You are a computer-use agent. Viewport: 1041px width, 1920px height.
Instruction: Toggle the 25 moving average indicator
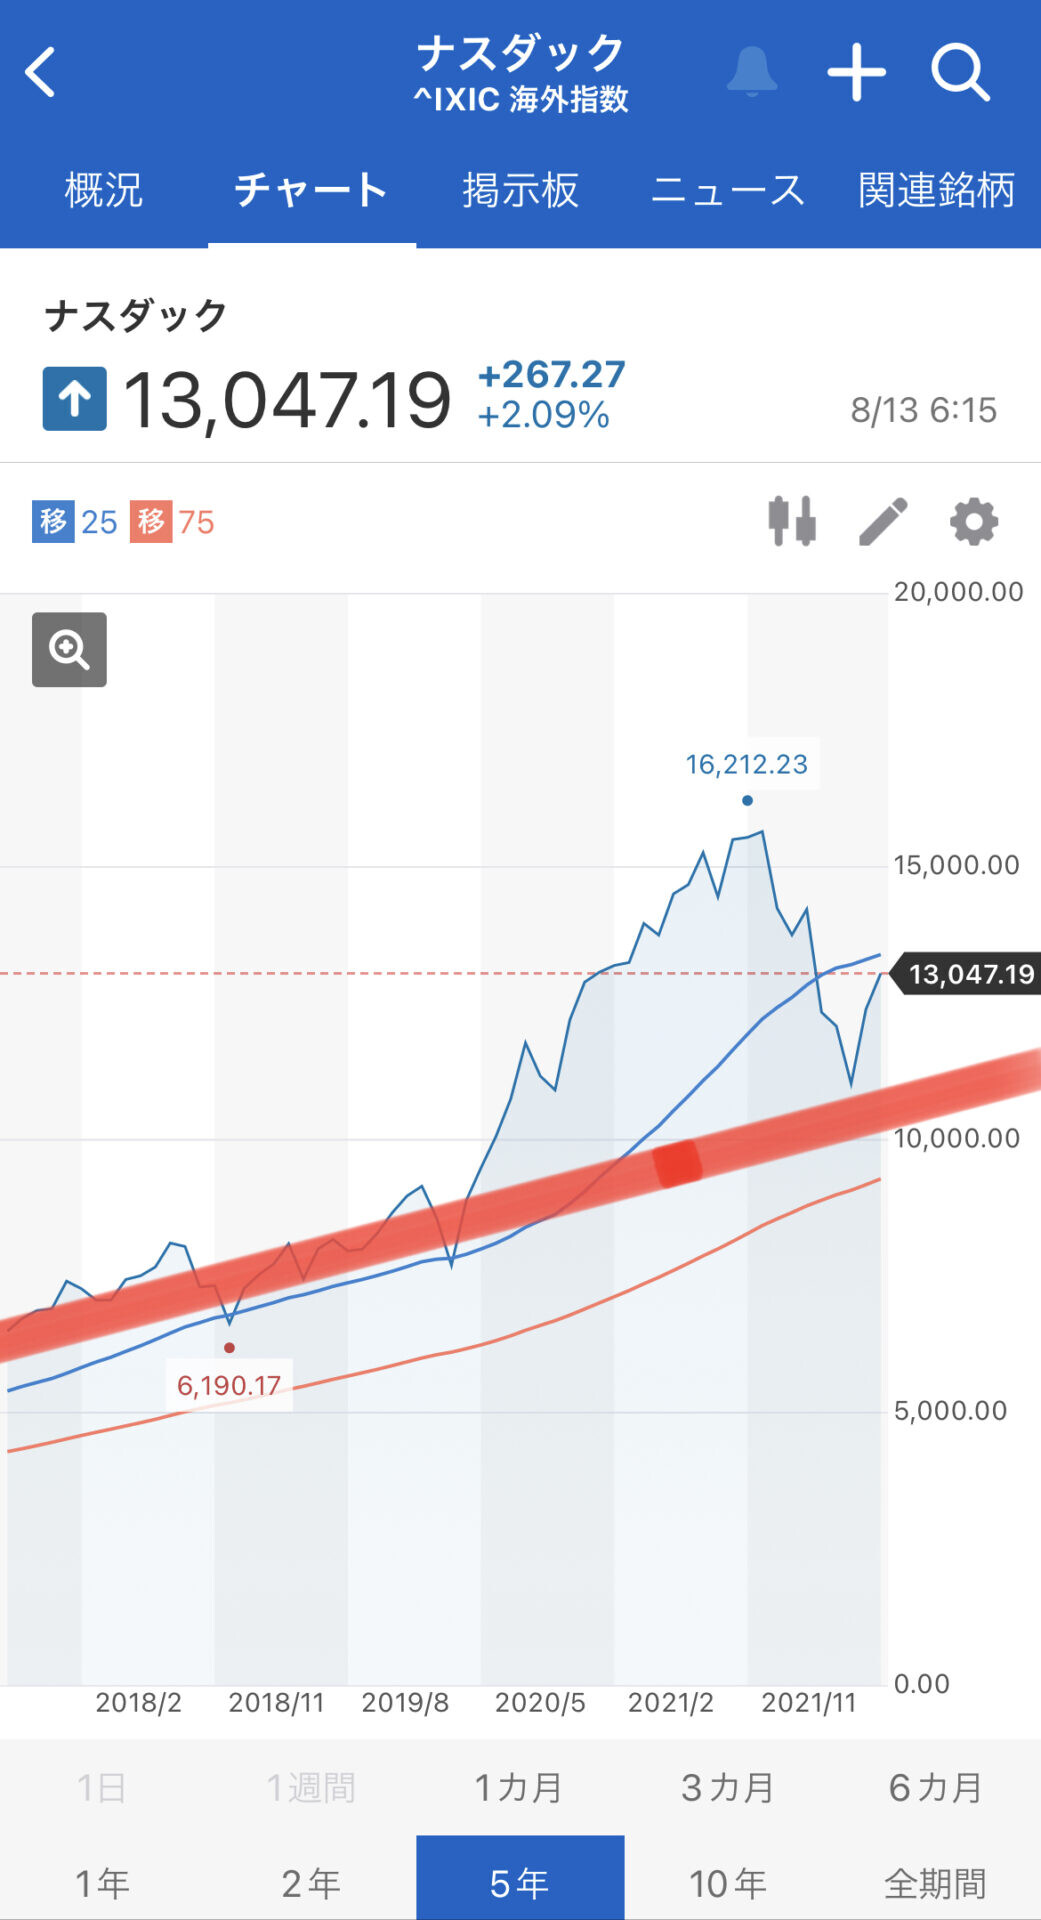75,522
